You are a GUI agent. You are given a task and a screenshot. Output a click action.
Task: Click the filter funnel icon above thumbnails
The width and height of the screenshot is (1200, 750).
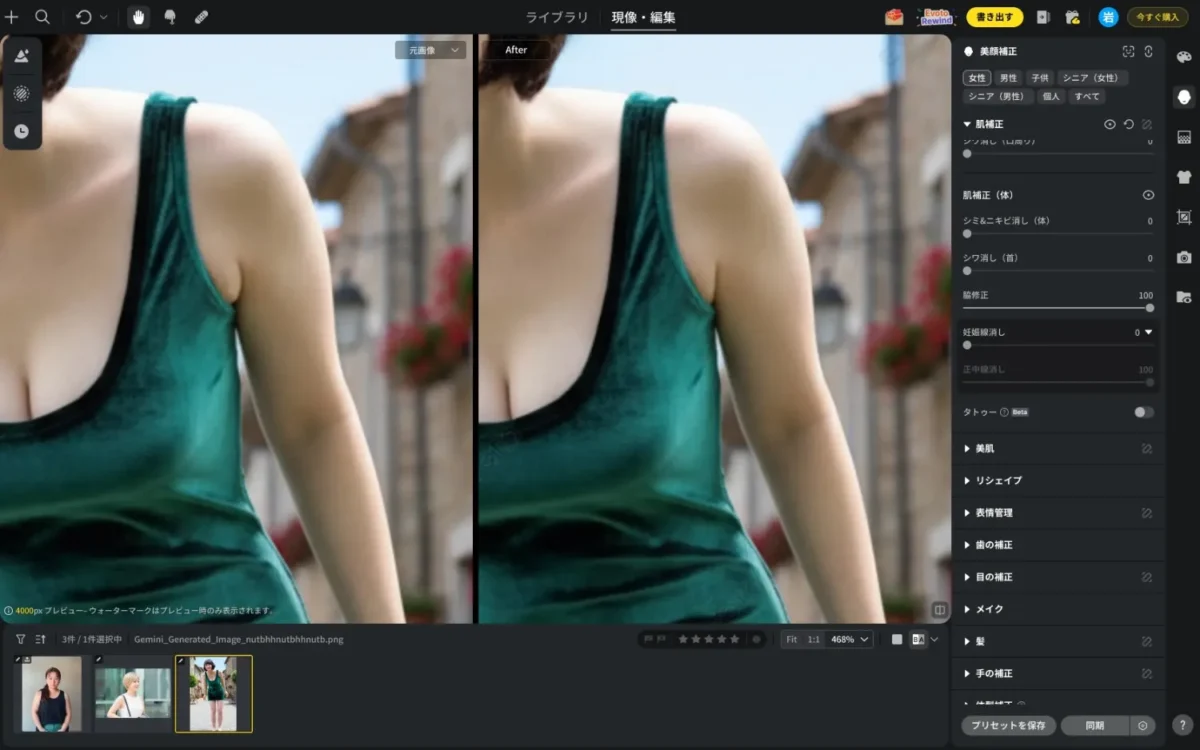(x=20, y=639)
